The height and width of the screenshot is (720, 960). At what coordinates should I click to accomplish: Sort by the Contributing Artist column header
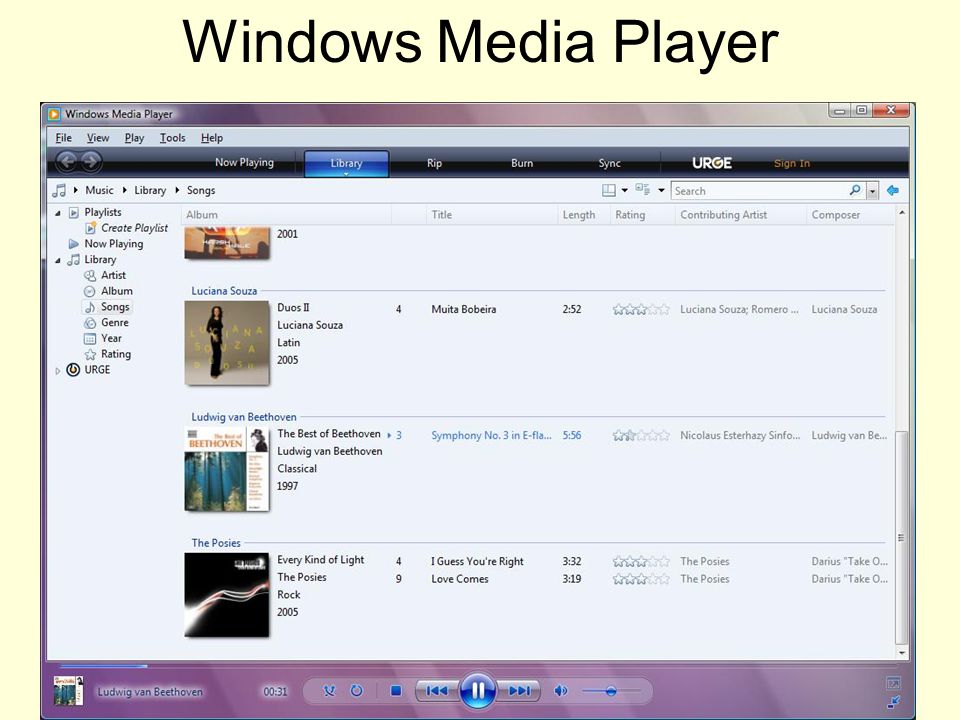coord(740,215)
